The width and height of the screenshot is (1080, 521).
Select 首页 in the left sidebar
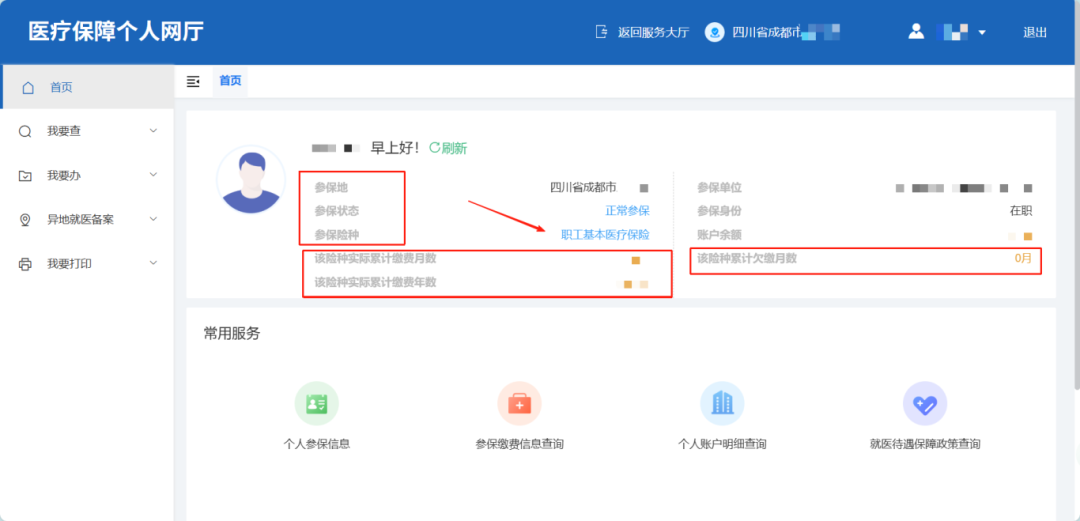(x=87, y=88)
